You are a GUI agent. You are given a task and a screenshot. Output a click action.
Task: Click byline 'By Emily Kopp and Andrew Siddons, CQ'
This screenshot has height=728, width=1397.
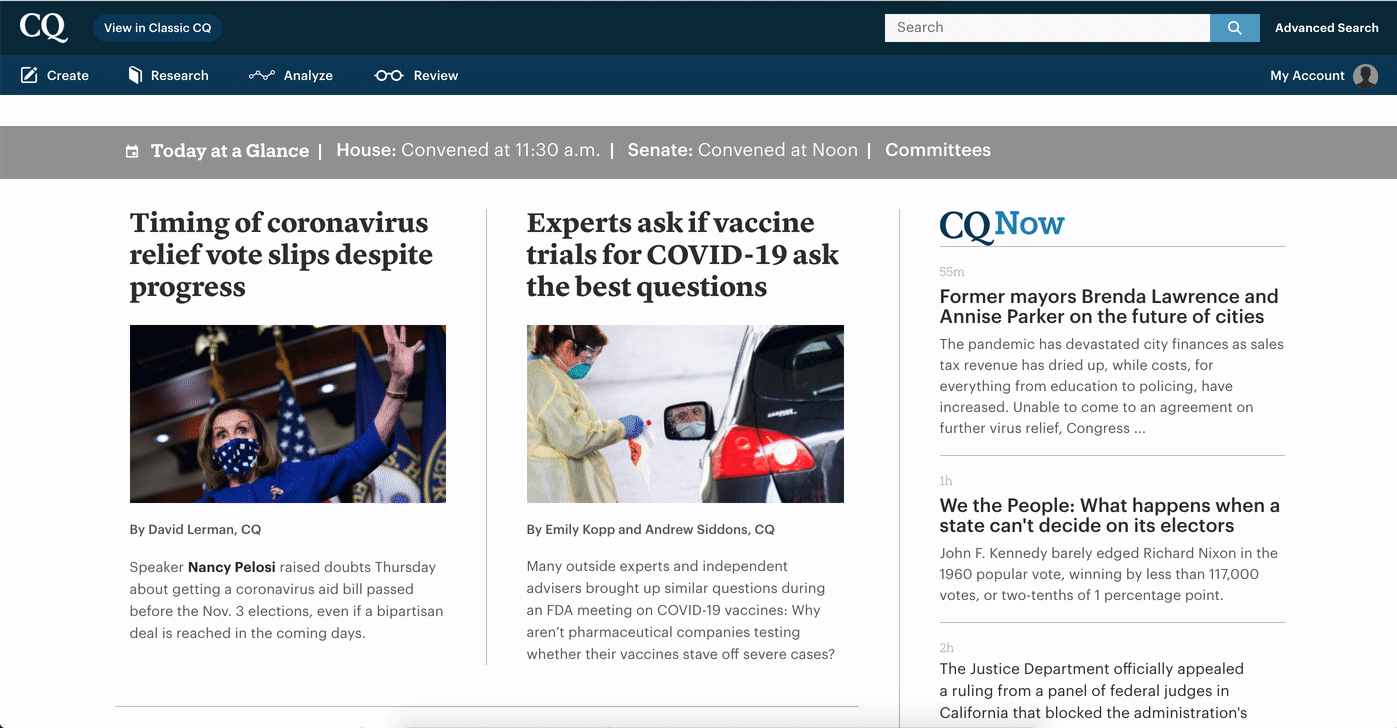pos(650,529)
